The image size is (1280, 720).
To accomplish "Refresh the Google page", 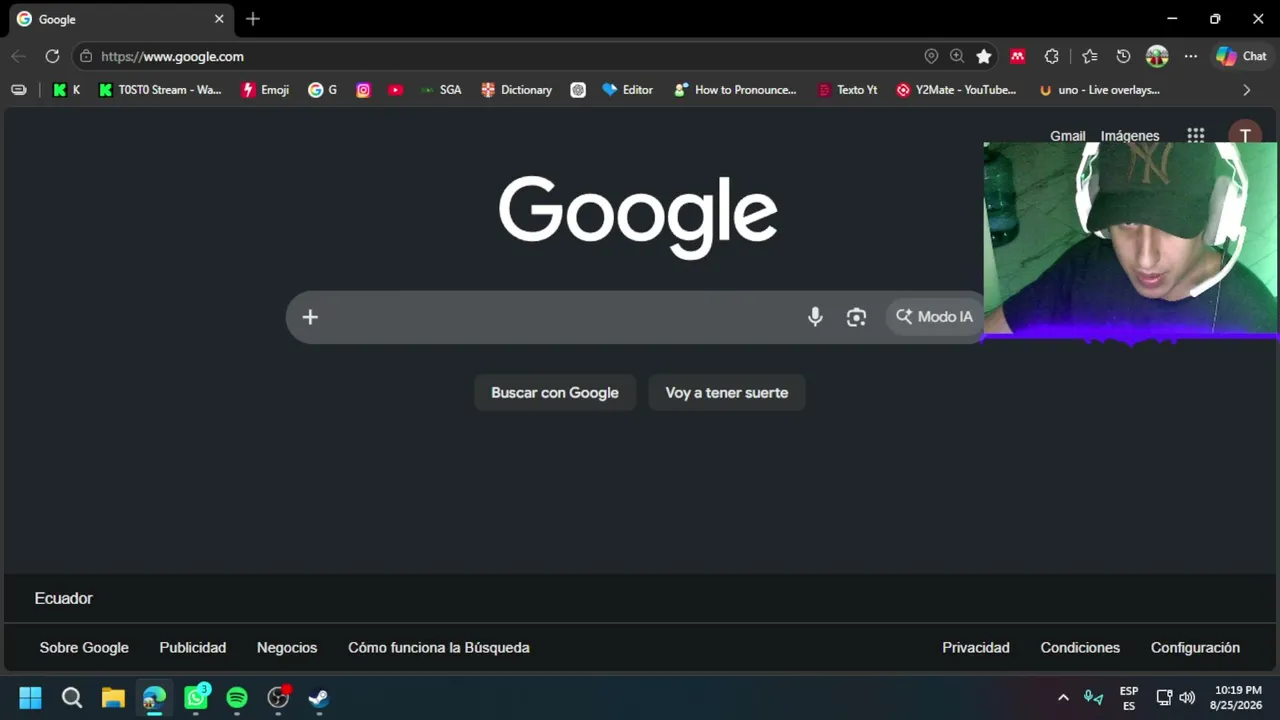I will pos(52,57).
